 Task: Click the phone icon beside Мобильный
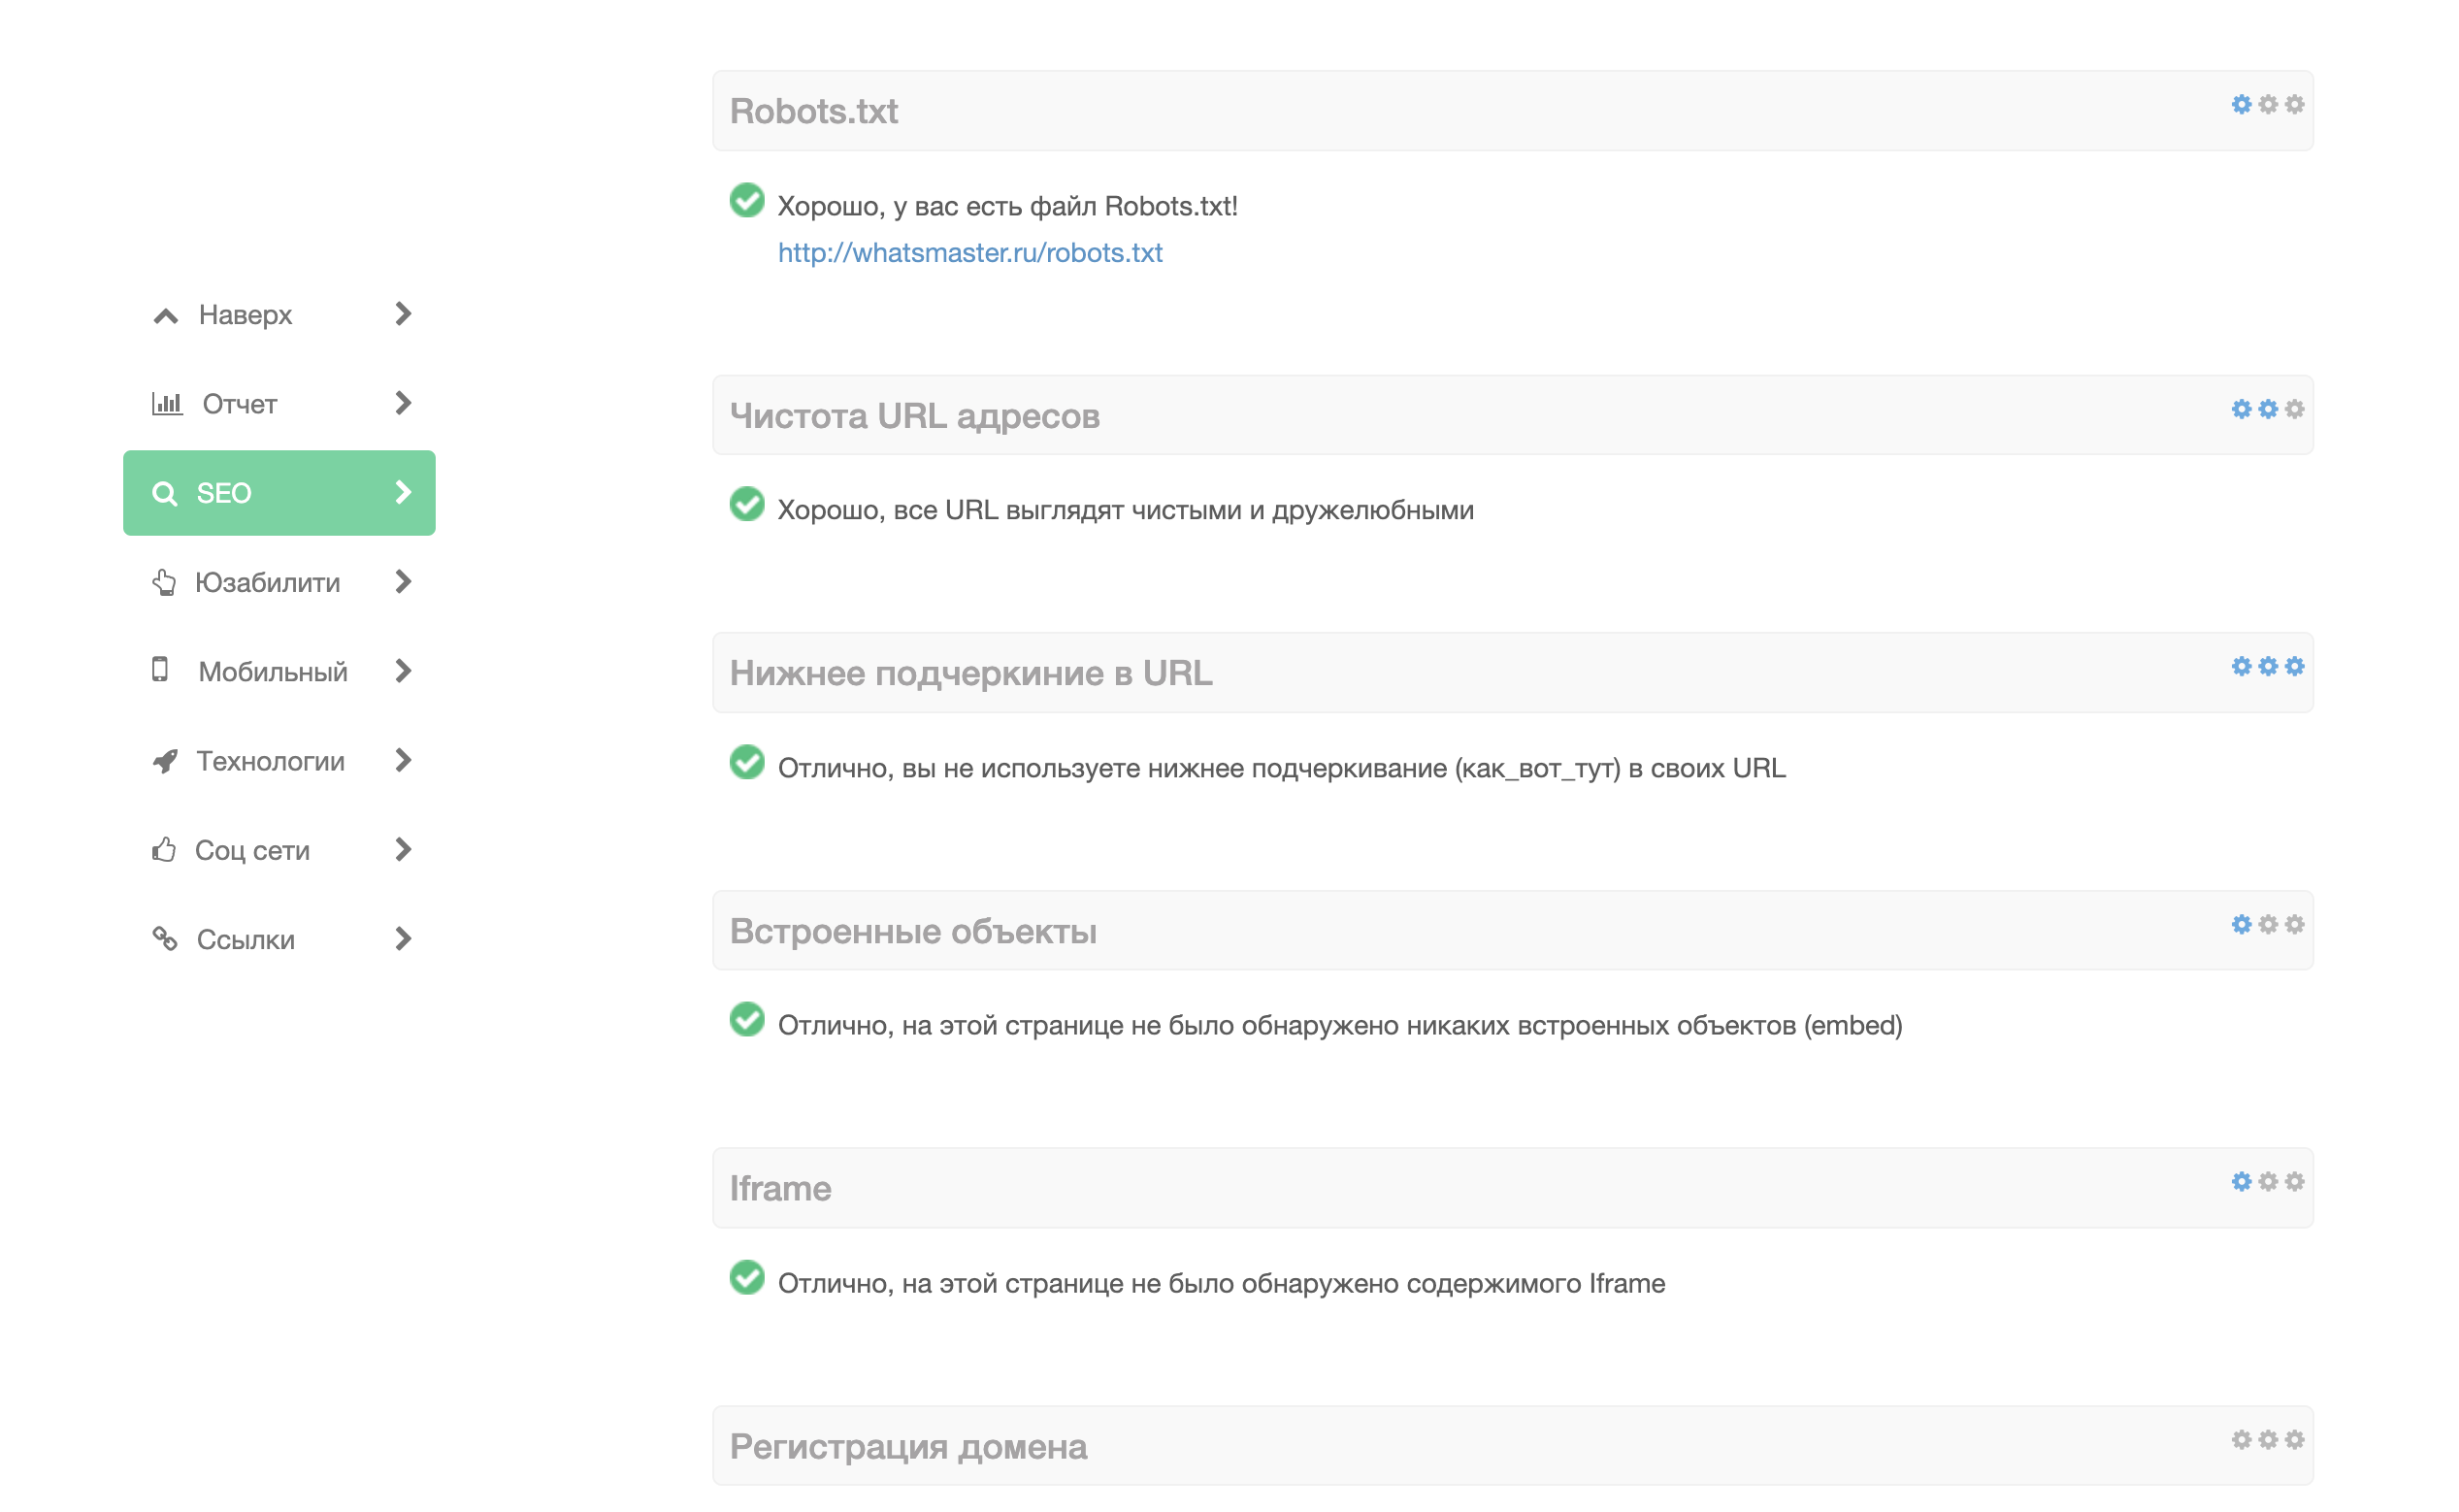pyautogui.click(x=160, y=670)
